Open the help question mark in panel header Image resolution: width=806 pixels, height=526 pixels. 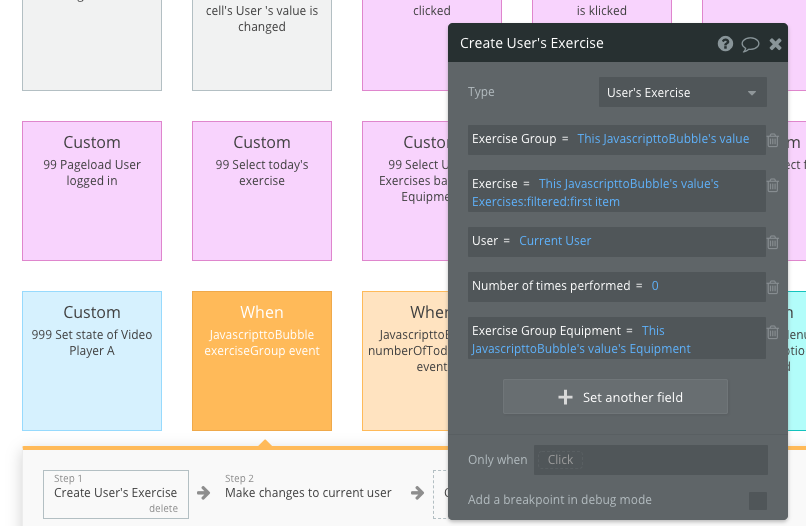pos(725,44)
